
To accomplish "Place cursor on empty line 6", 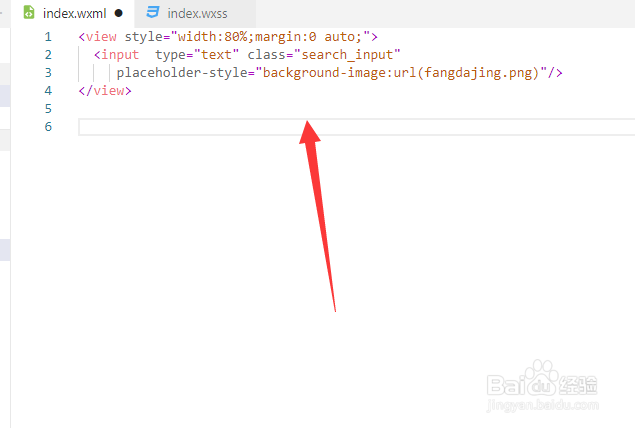I will pos(356,127).
